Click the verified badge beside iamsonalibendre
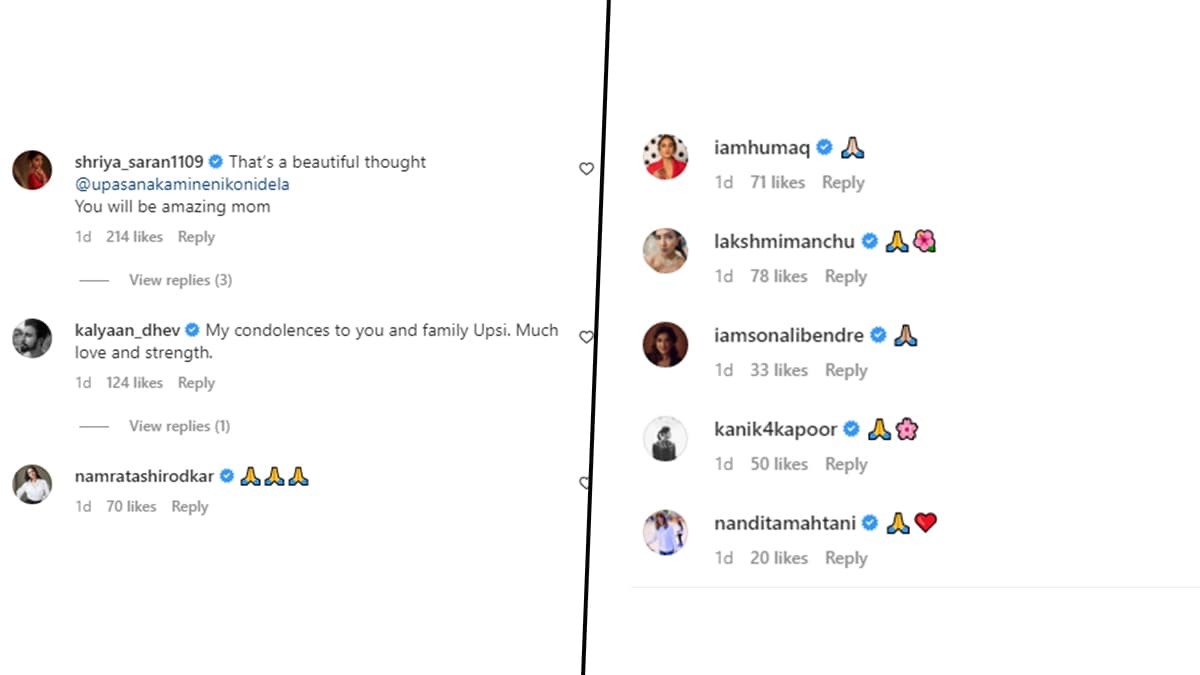 (x=878, y=335)
